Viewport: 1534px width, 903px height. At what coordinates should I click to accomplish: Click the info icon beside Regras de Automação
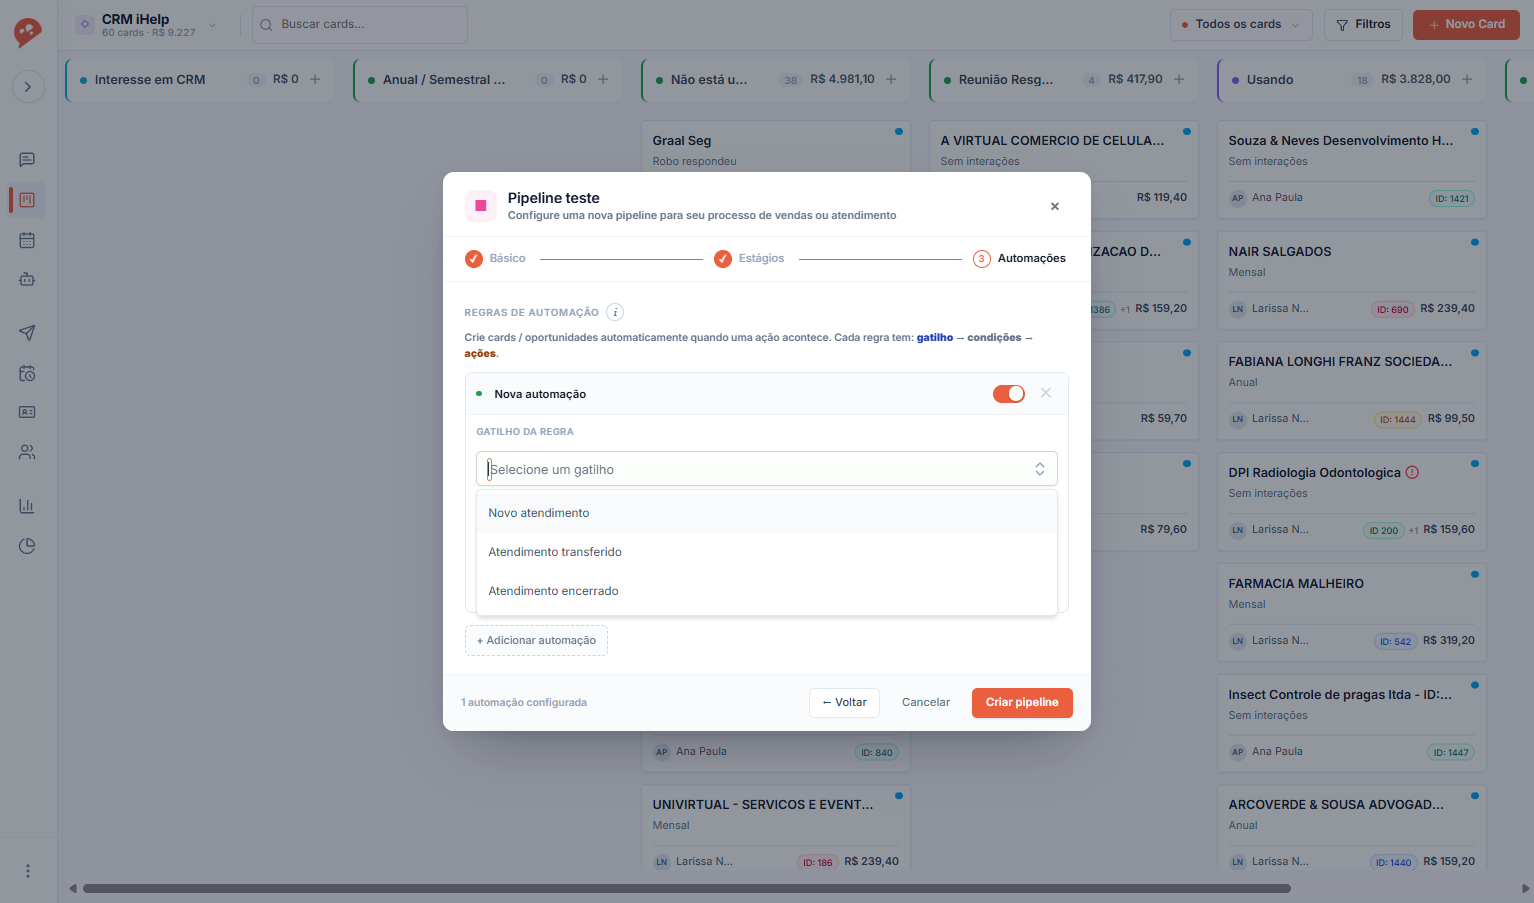615,312
